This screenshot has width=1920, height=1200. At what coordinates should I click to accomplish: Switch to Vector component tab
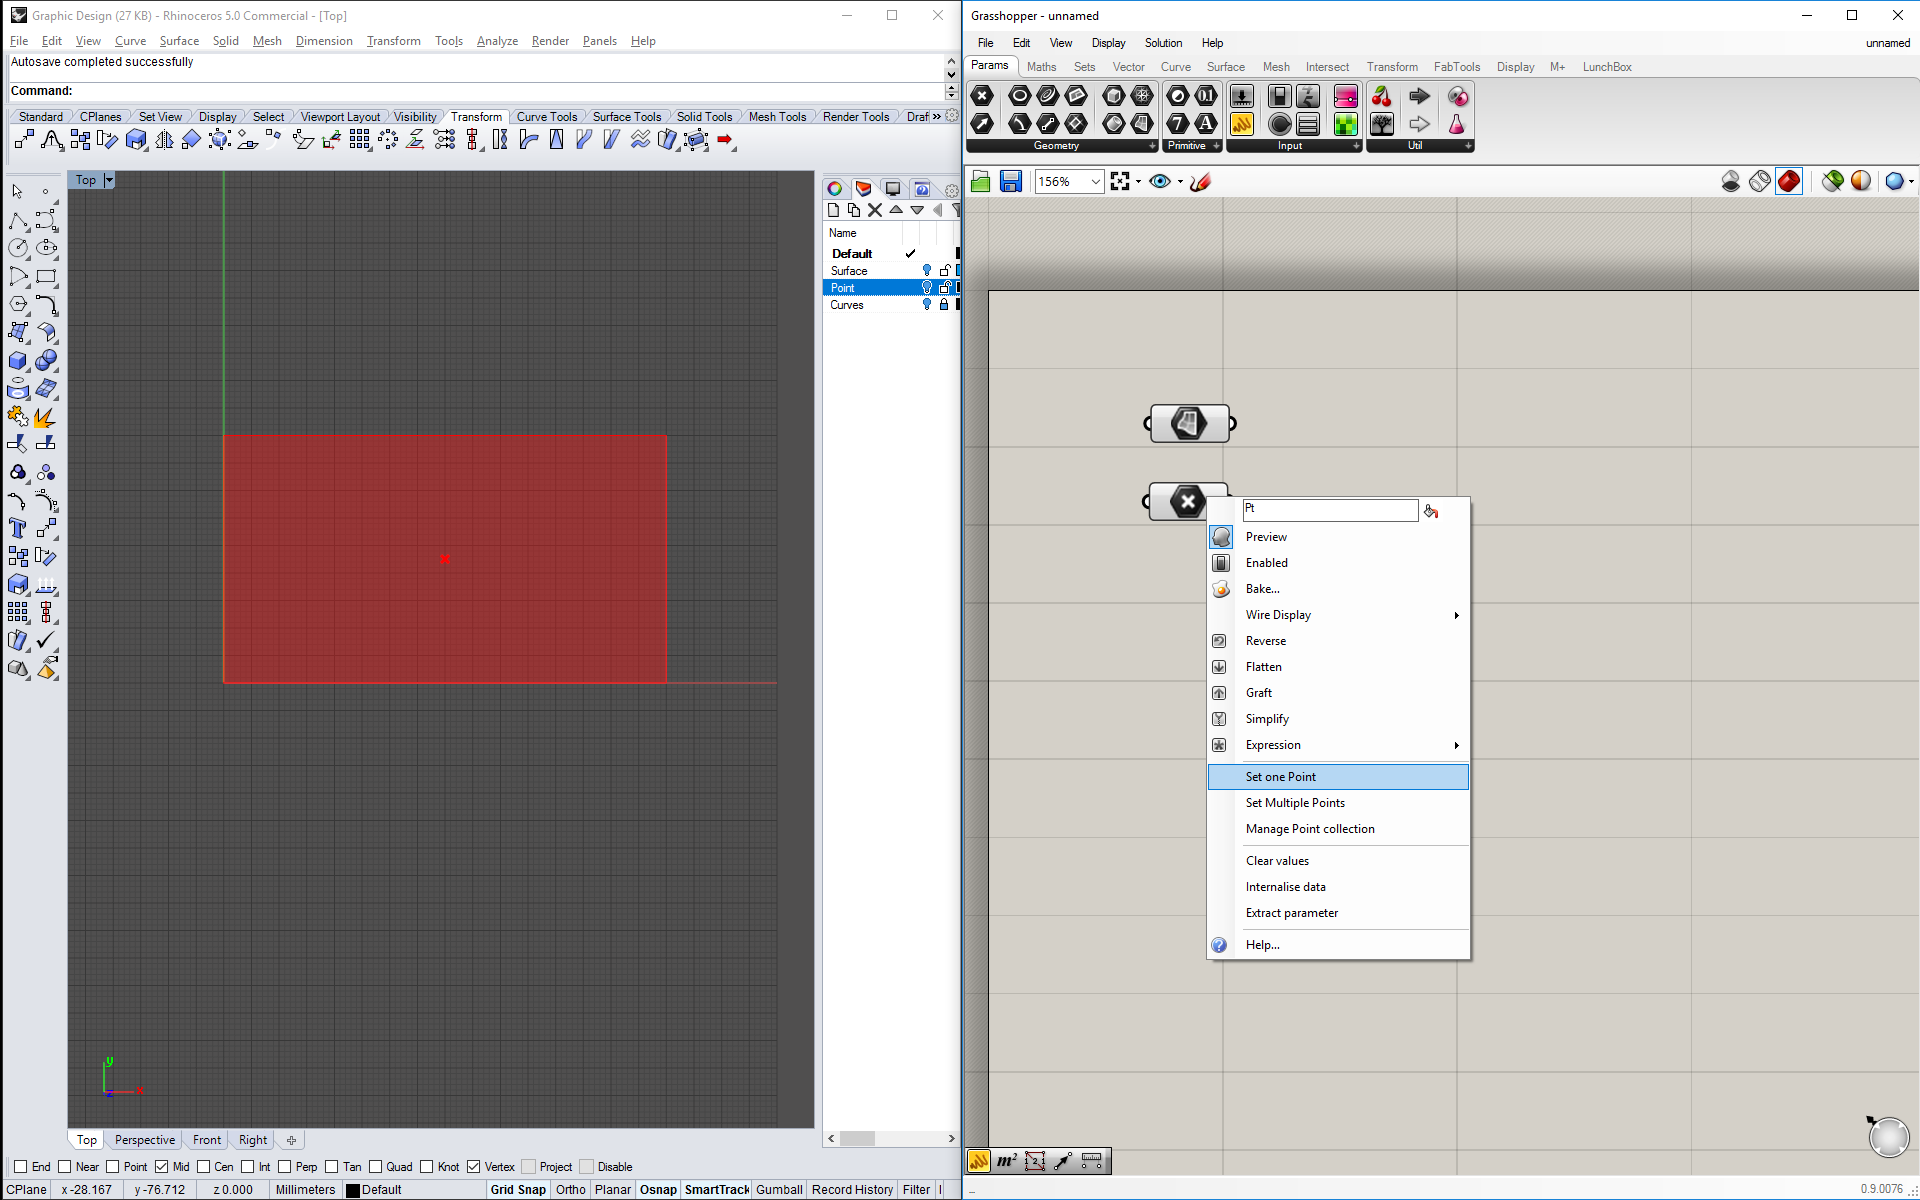pos(1128,67)
